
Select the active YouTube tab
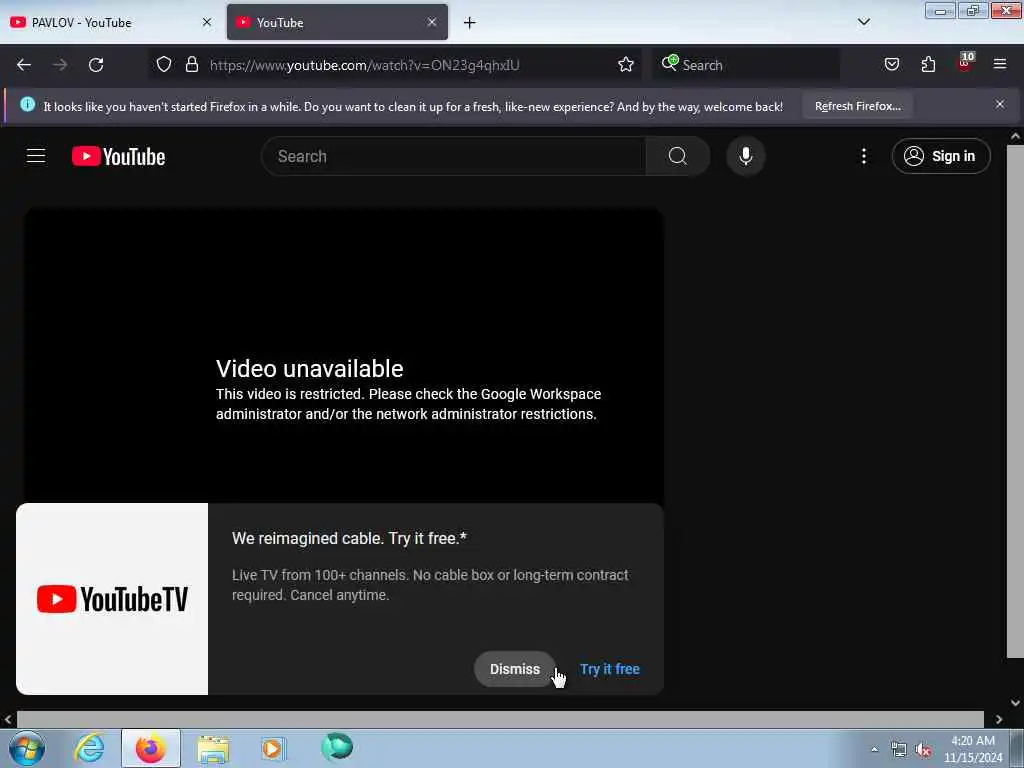(337, 22)
